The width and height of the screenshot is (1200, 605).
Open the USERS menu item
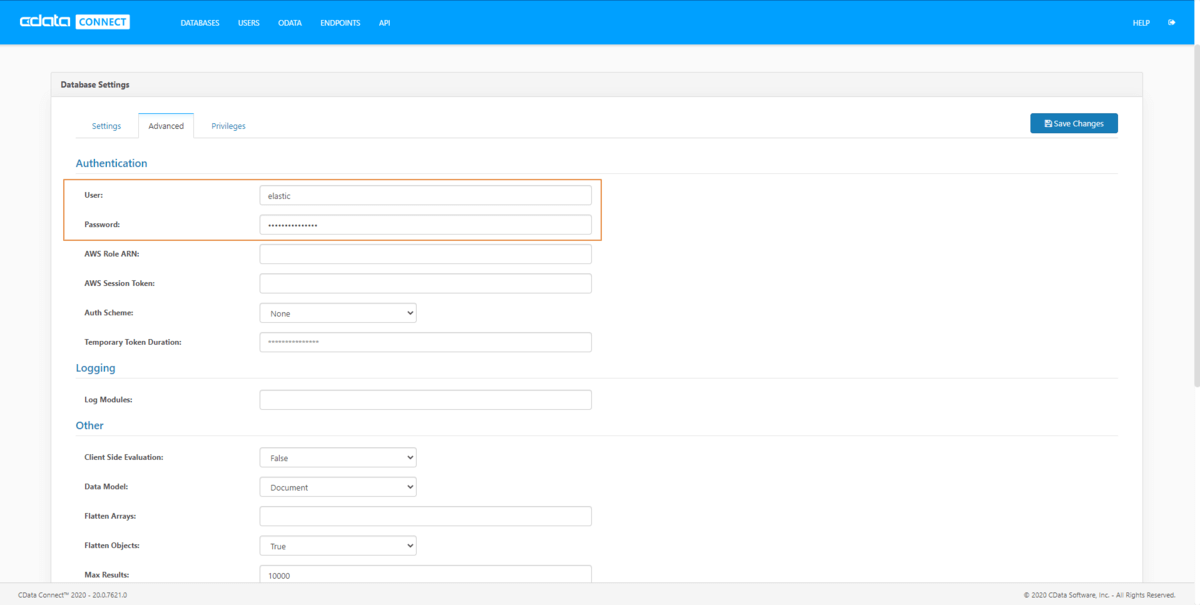click(x=249, y=23)
